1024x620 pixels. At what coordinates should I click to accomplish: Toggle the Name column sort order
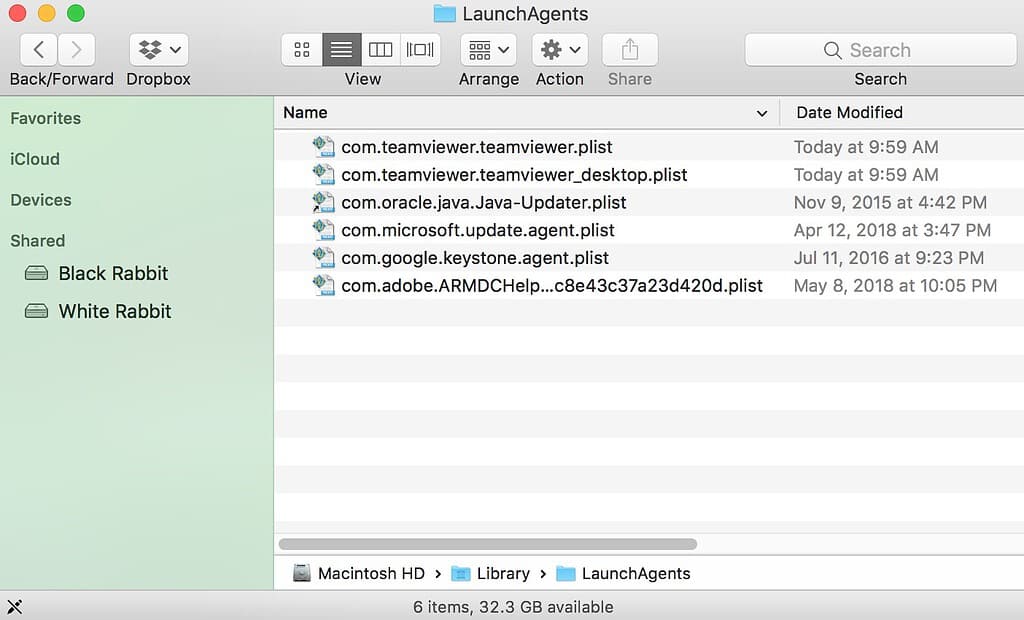[x=306, y=112]
